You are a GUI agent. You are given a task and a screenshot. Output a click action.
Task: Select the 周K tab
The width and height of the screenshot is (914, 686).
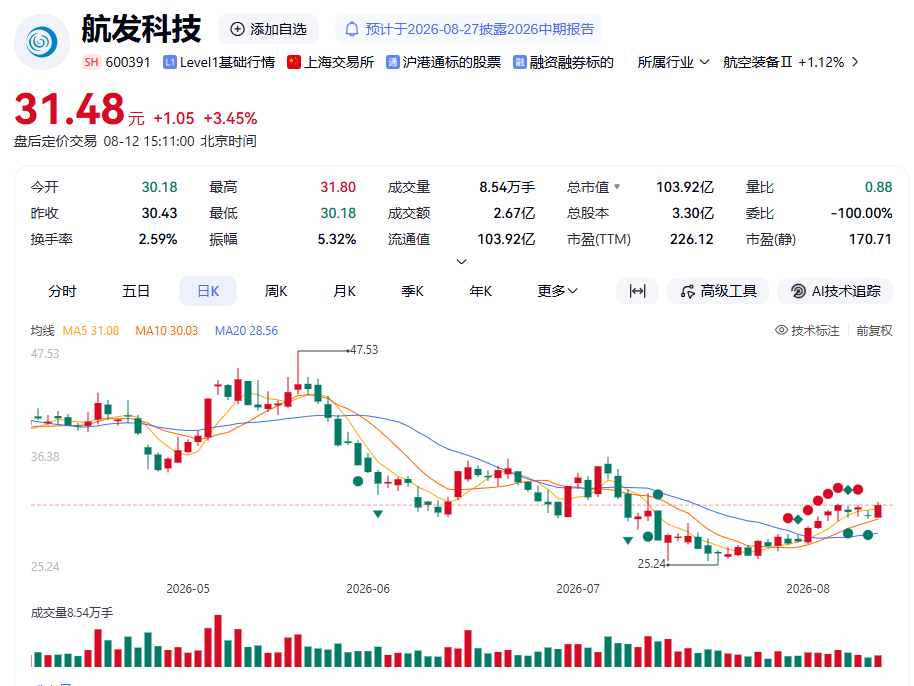(276, 291)
